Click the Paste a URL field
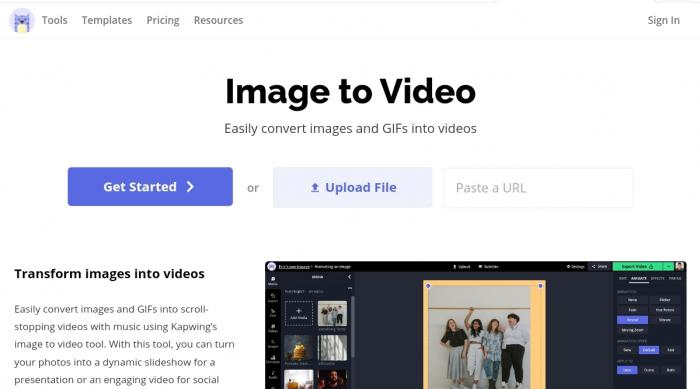This screenshot has height=389, width=700. coord(538,188)
